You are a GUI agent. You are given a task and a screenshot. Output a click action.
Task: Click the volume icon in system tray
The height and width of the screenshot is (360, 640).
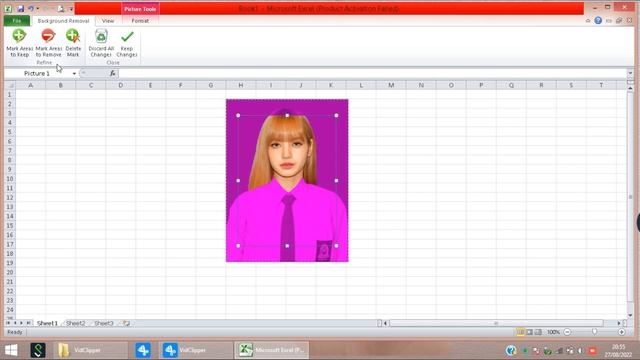point(580,351)
